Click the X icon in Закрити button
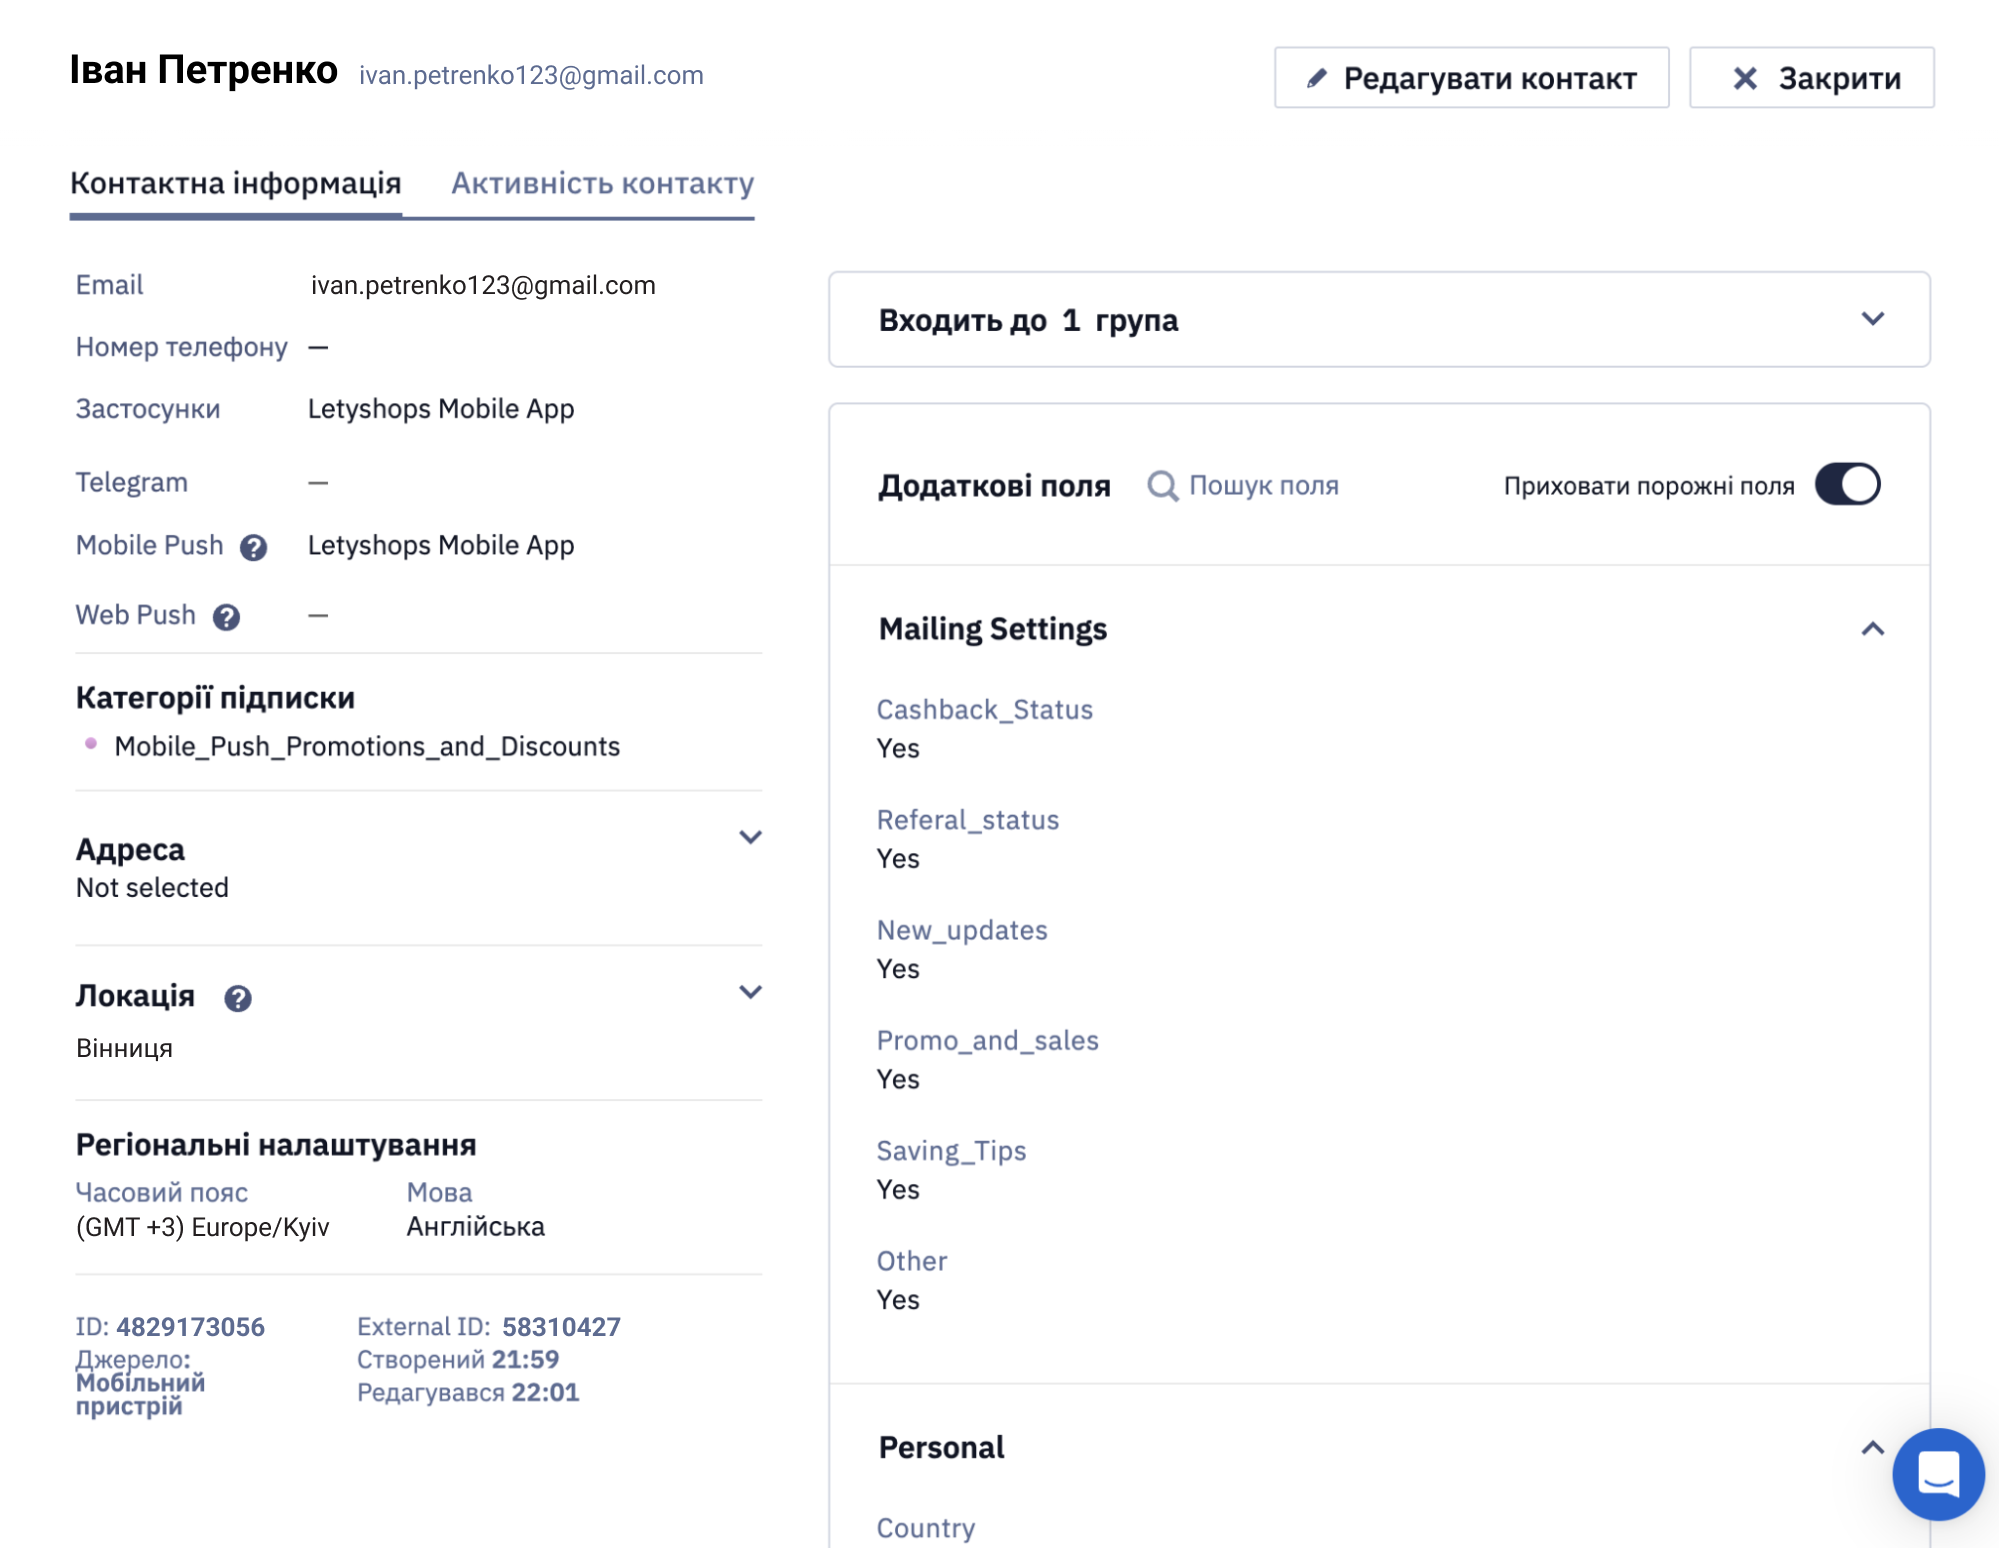The image size is (1999, 1549). pyautogui.click(x=1745, y=78)
